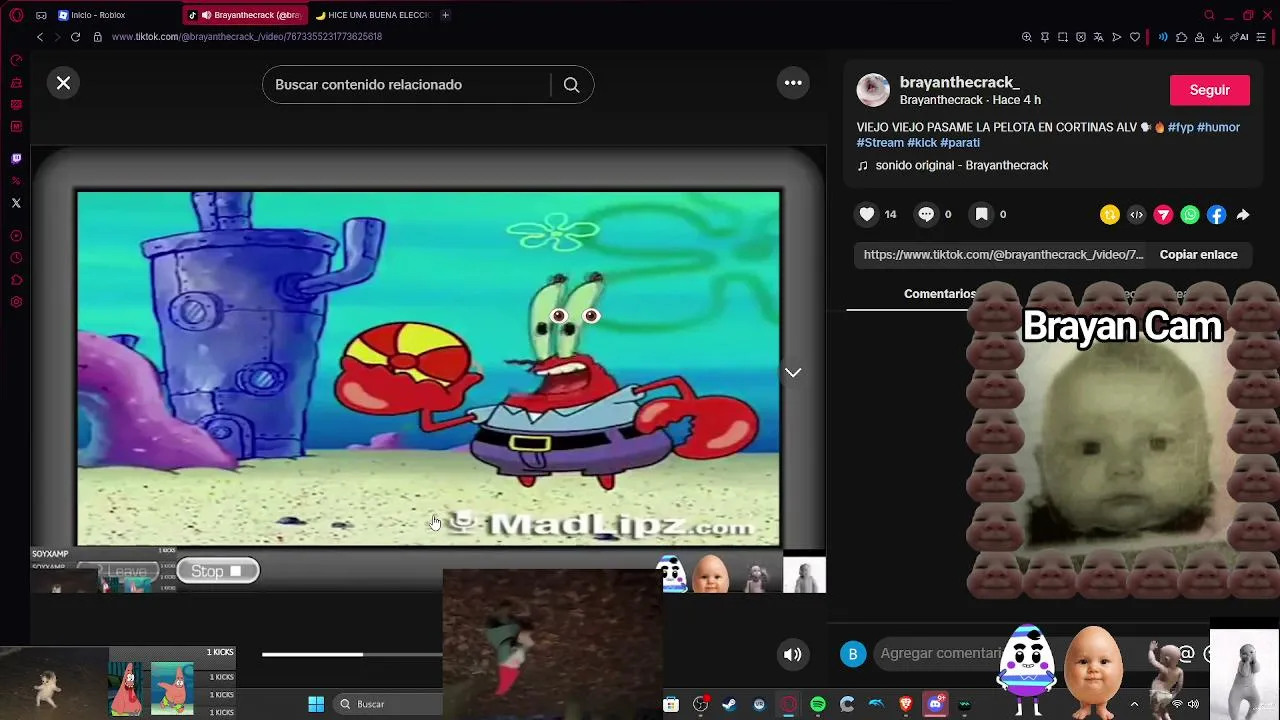Like the video with the heart icon
Viewport: 1280px width, 720px height.
coord(867,214)
